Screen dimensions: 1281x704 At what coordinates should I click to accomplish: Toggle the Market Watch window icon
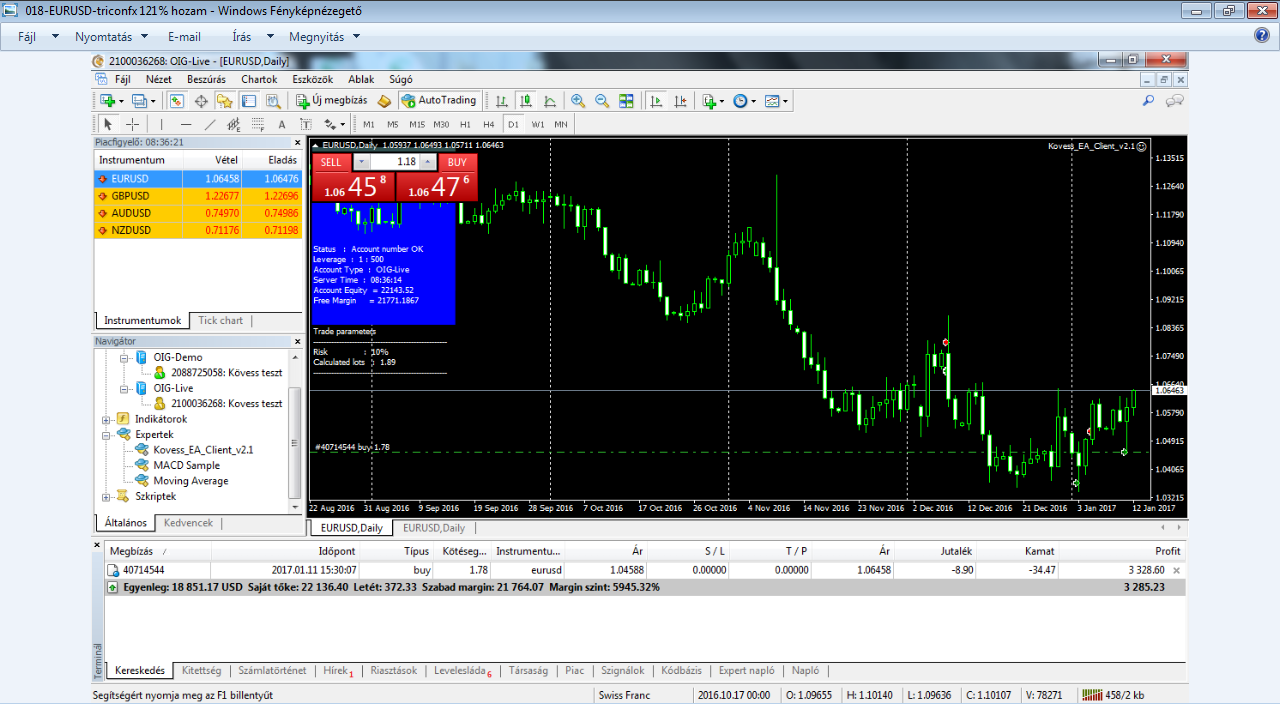coord(176,101)
